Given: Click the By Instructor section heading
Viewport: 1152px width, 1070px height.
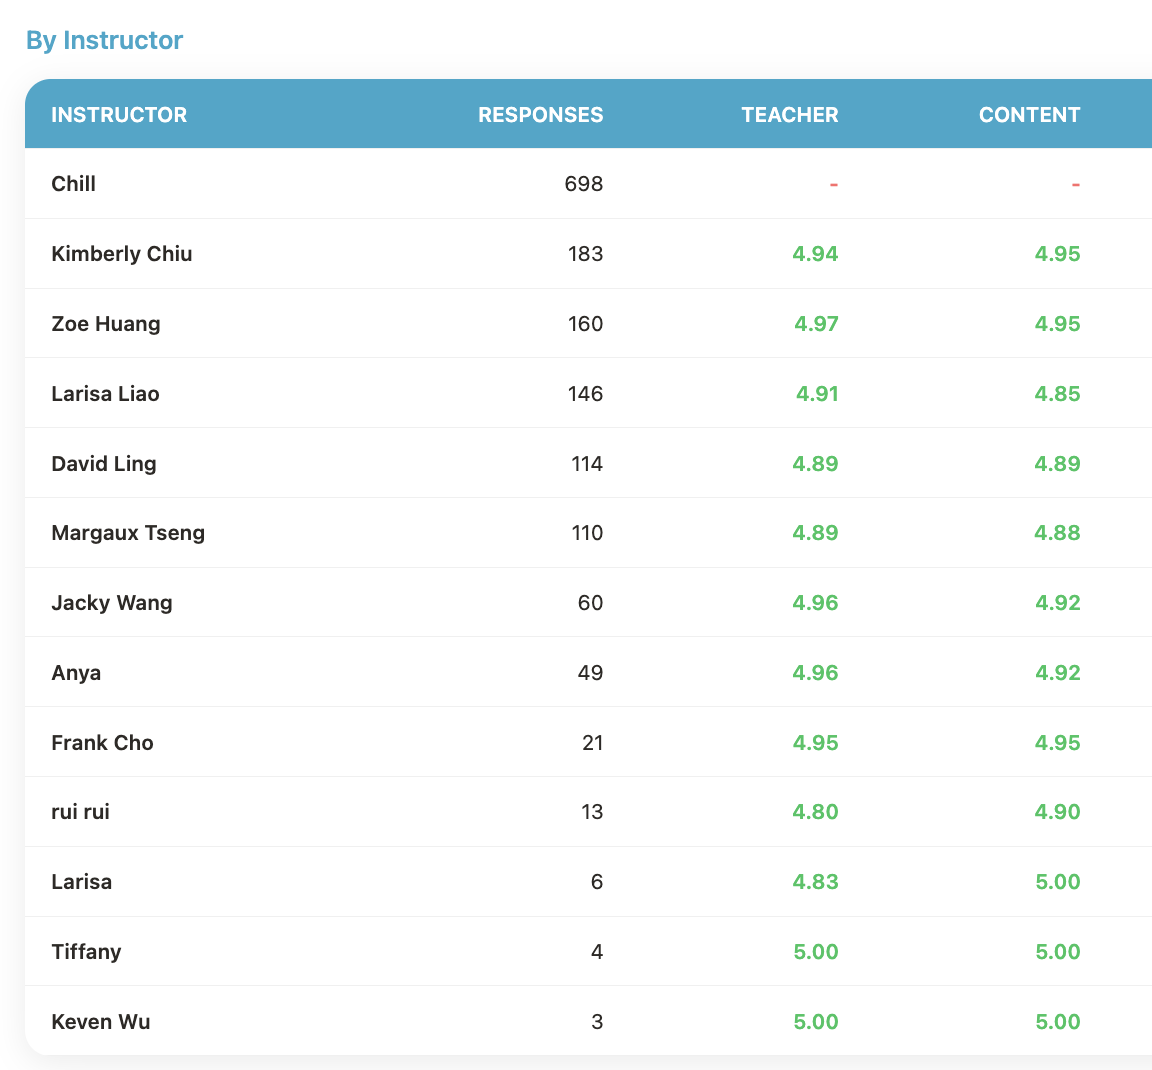Looking at the screenshot, I should click(104, 40).
